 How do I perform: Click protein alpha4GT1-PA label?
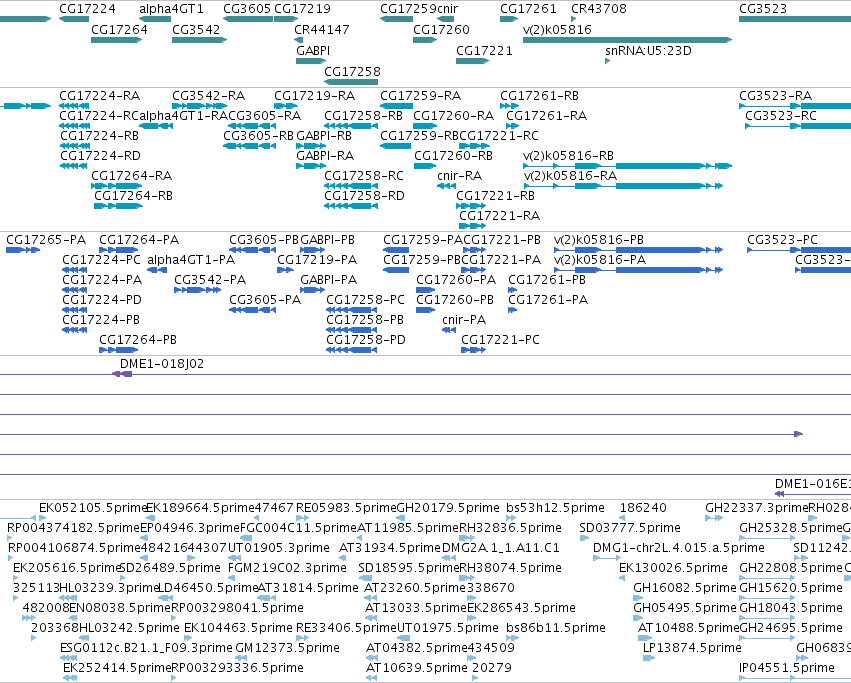(191, 260)
